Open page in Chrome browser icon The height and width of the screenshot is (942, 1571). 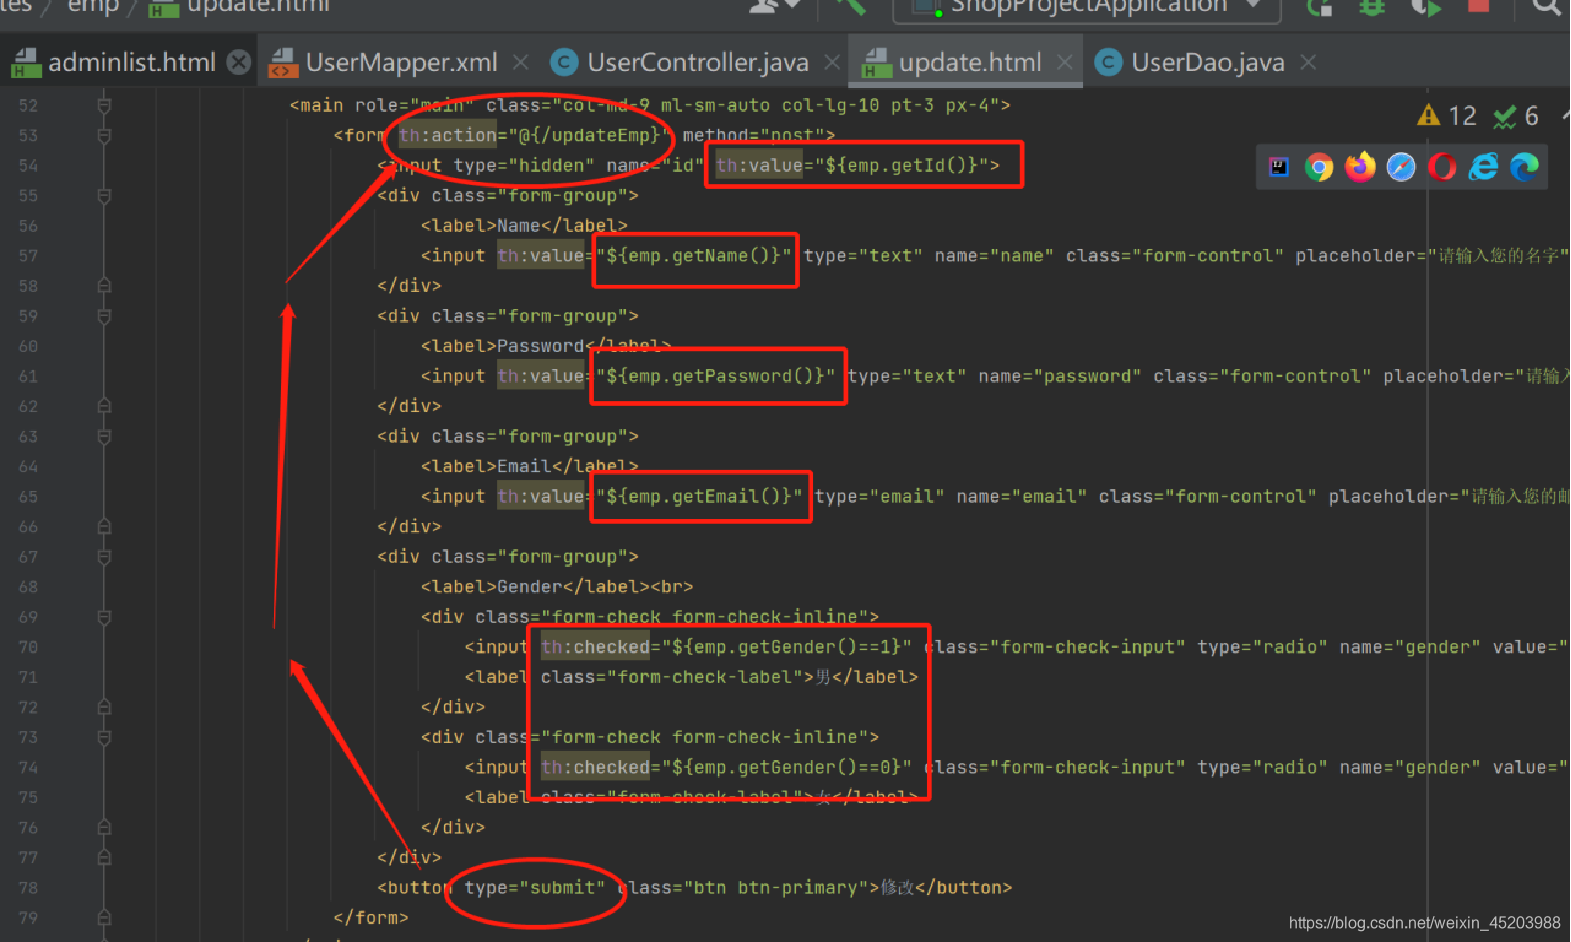pyautogui.click(x=1319, y=167)
